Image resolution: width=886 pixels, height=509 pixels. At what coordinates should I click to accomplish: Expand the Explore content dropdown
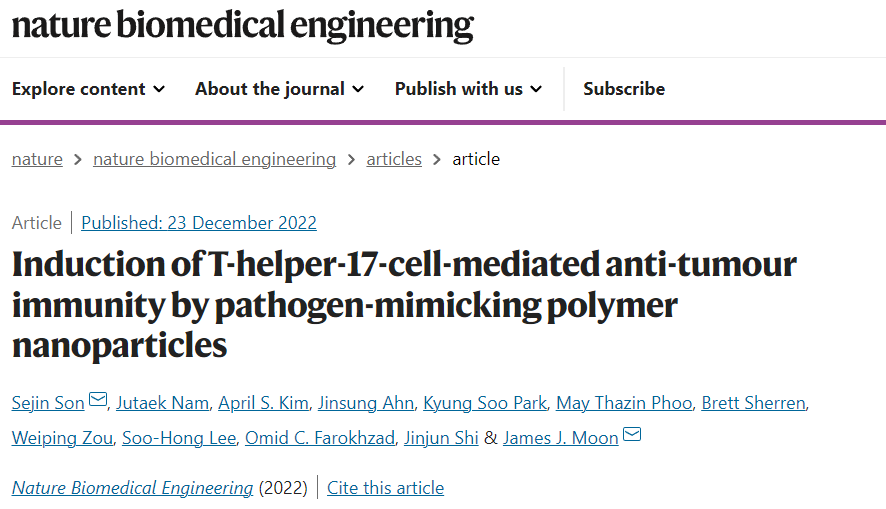[x=89, y=89]
